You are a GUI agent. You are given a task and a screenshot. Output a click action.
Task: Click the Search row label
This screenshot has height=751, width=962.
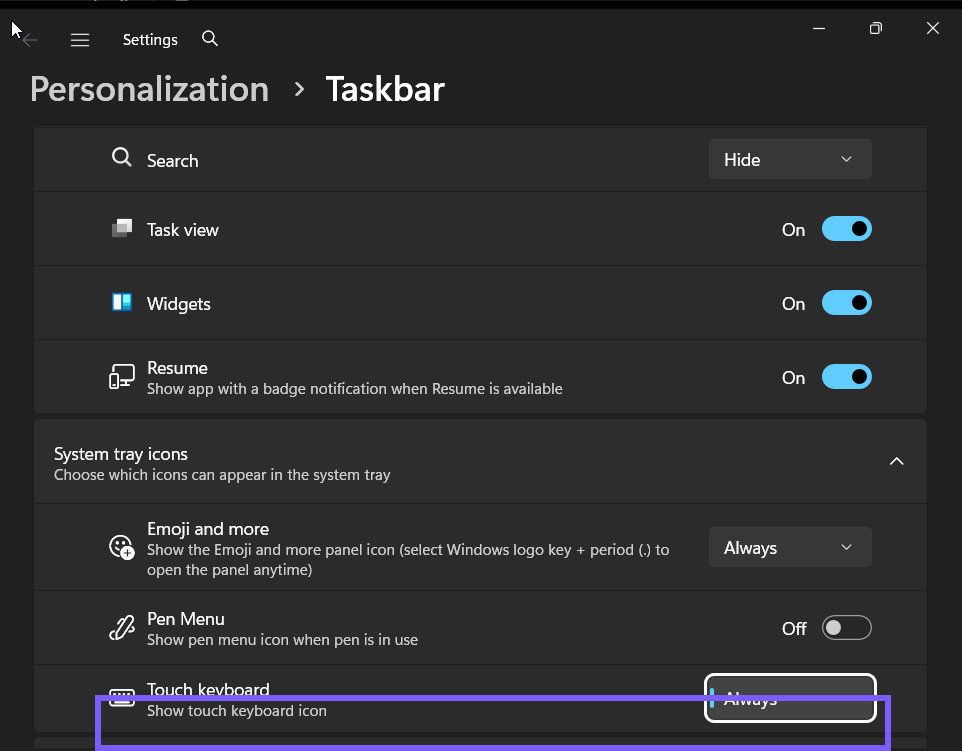[x=172, y=161]
